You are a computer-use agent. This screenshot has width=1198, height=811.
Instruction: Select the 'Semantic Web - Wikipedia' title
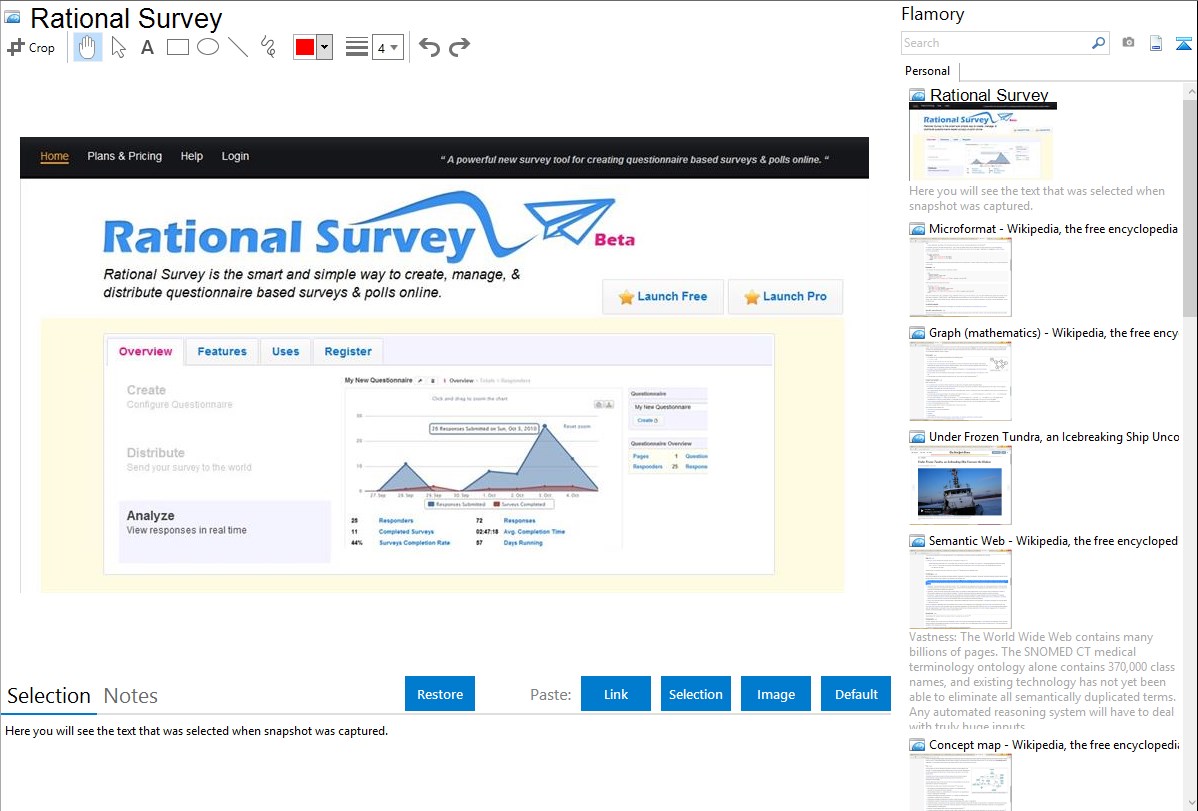(1053, 541)
